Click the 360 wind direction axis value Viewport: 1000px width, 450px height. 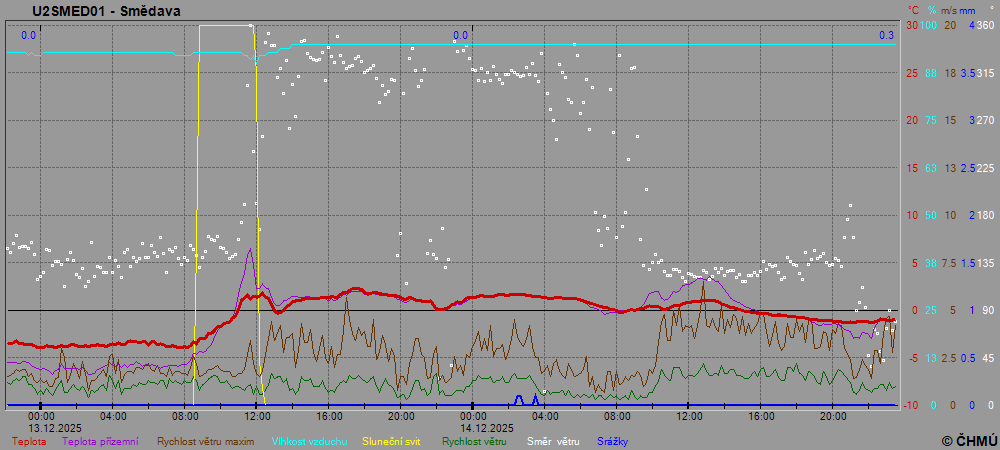click(x=985, y=25)
